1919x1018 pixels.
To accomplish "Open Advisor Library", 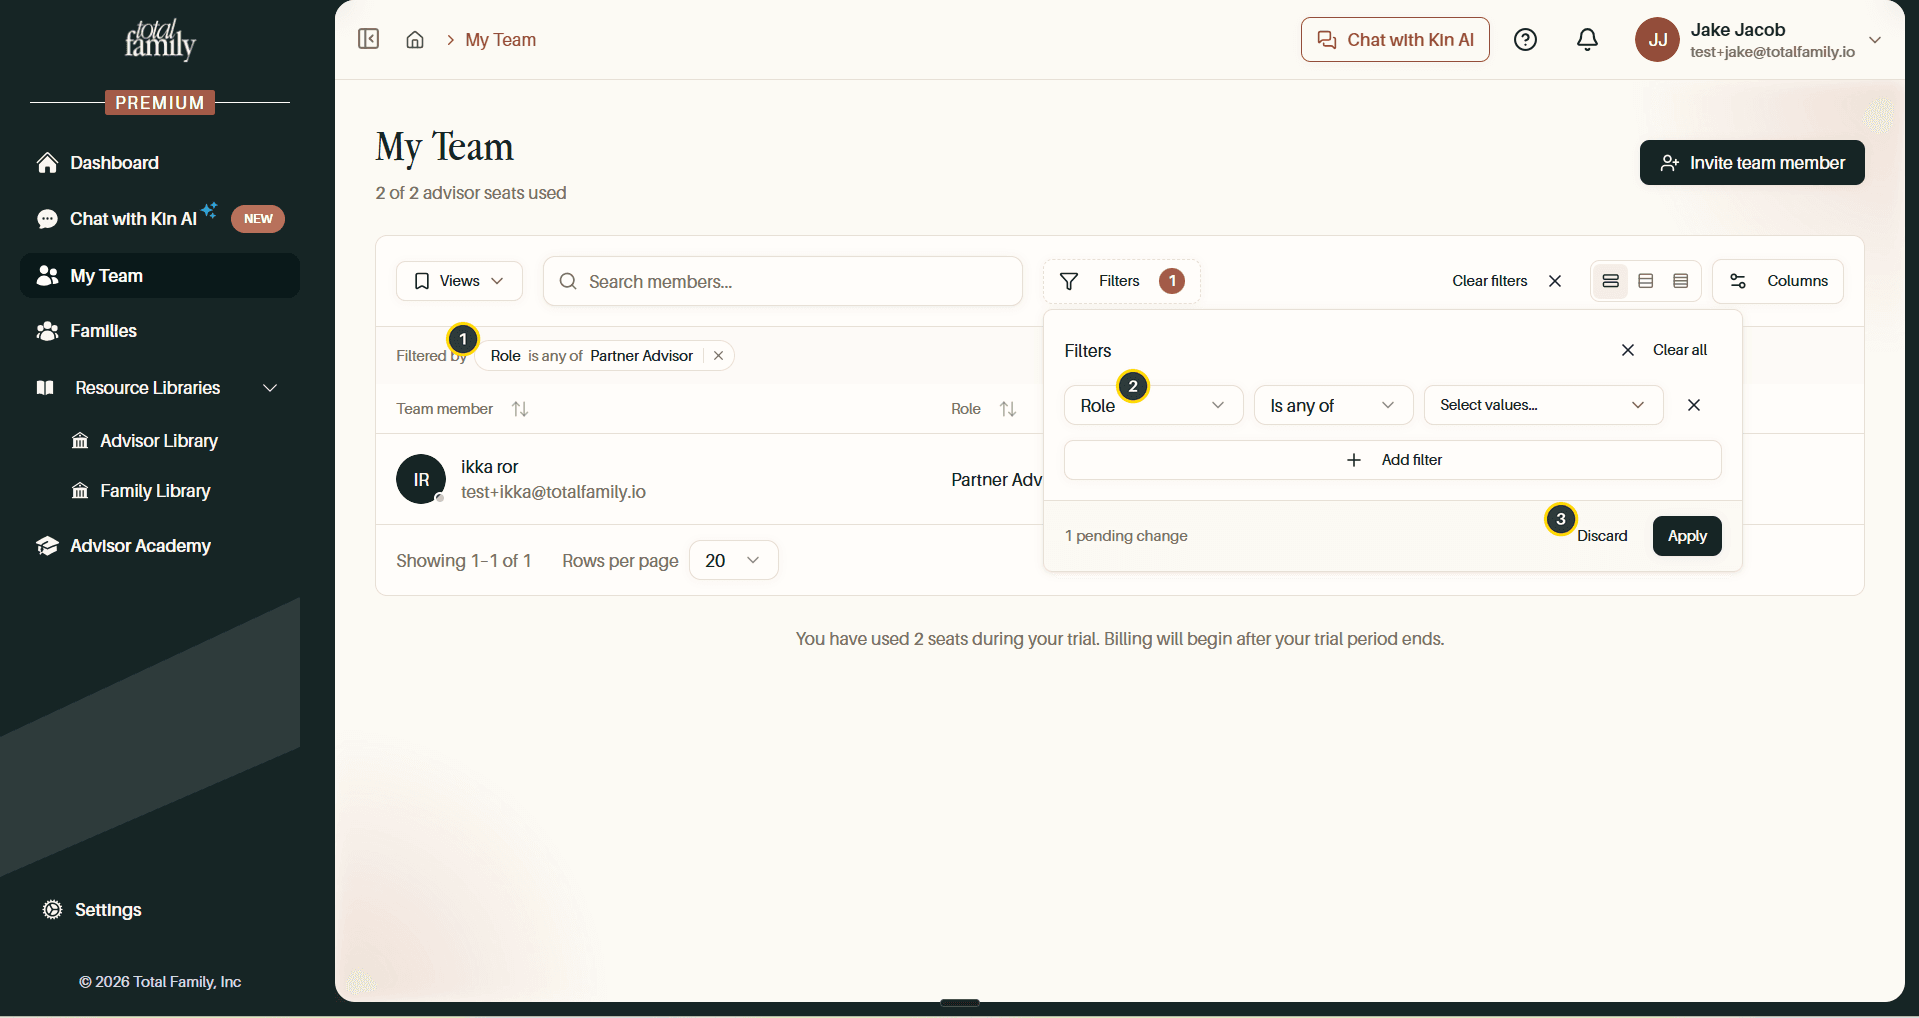I will [x=159, y=441].
